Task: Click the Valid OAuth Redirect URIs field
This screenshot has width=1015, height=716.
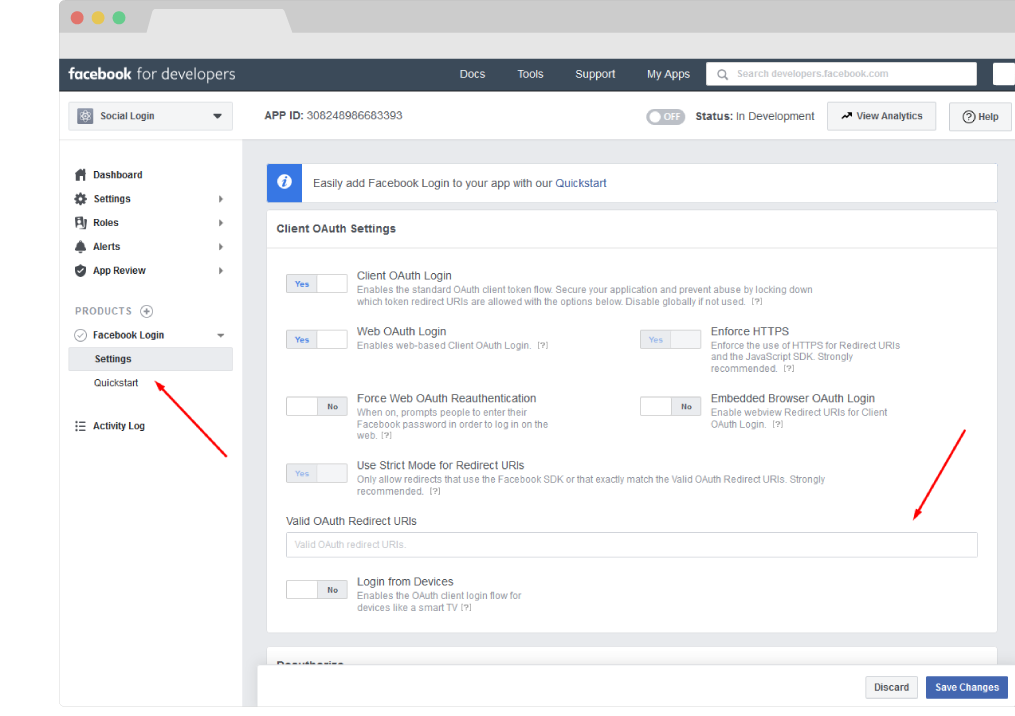Action: coord(631,545)
